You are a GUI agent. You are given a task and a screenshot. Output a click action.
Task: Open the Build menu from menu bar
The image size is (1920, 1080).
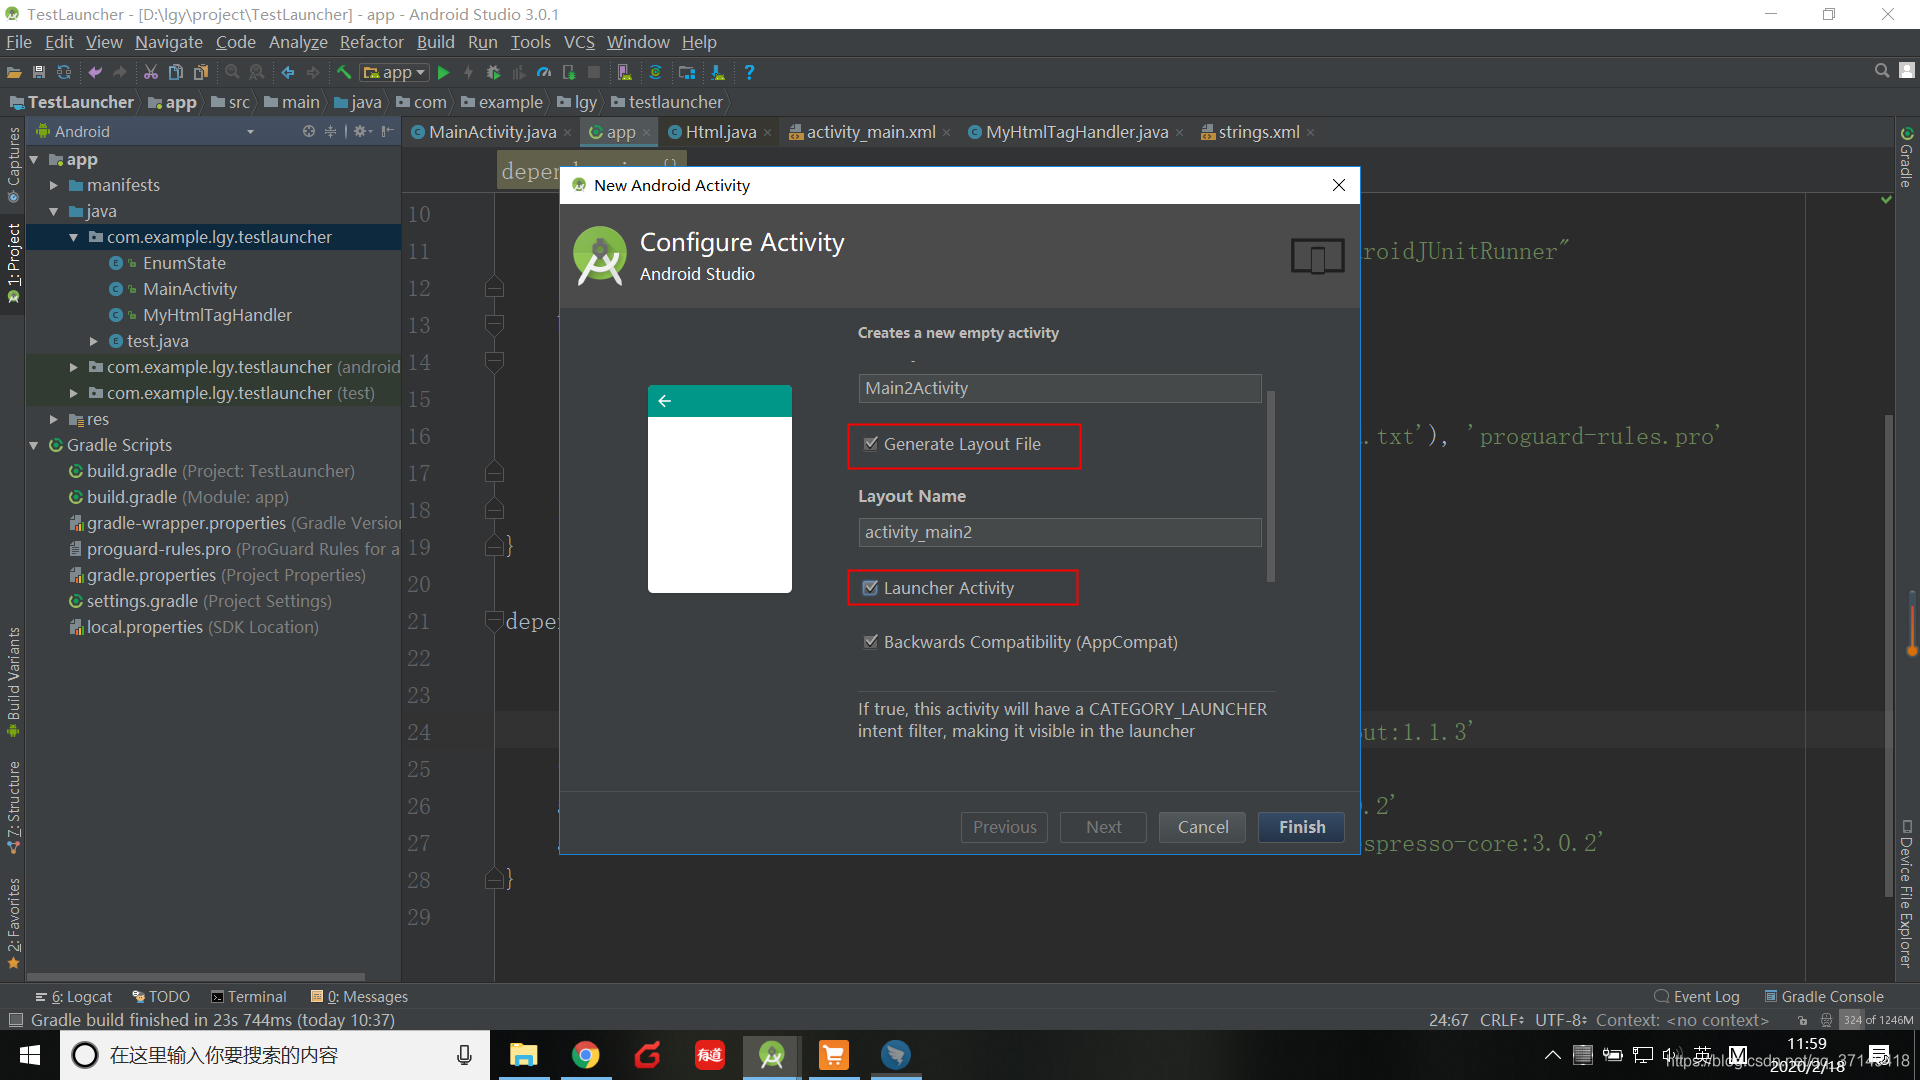tap(434, 42)
